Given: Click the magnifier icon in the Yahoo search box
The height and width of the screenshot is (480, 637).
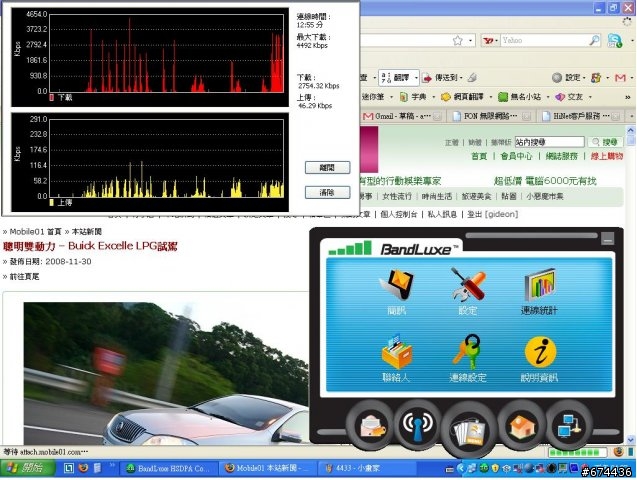Looking at the screenshot, I should tap(594, 40).
